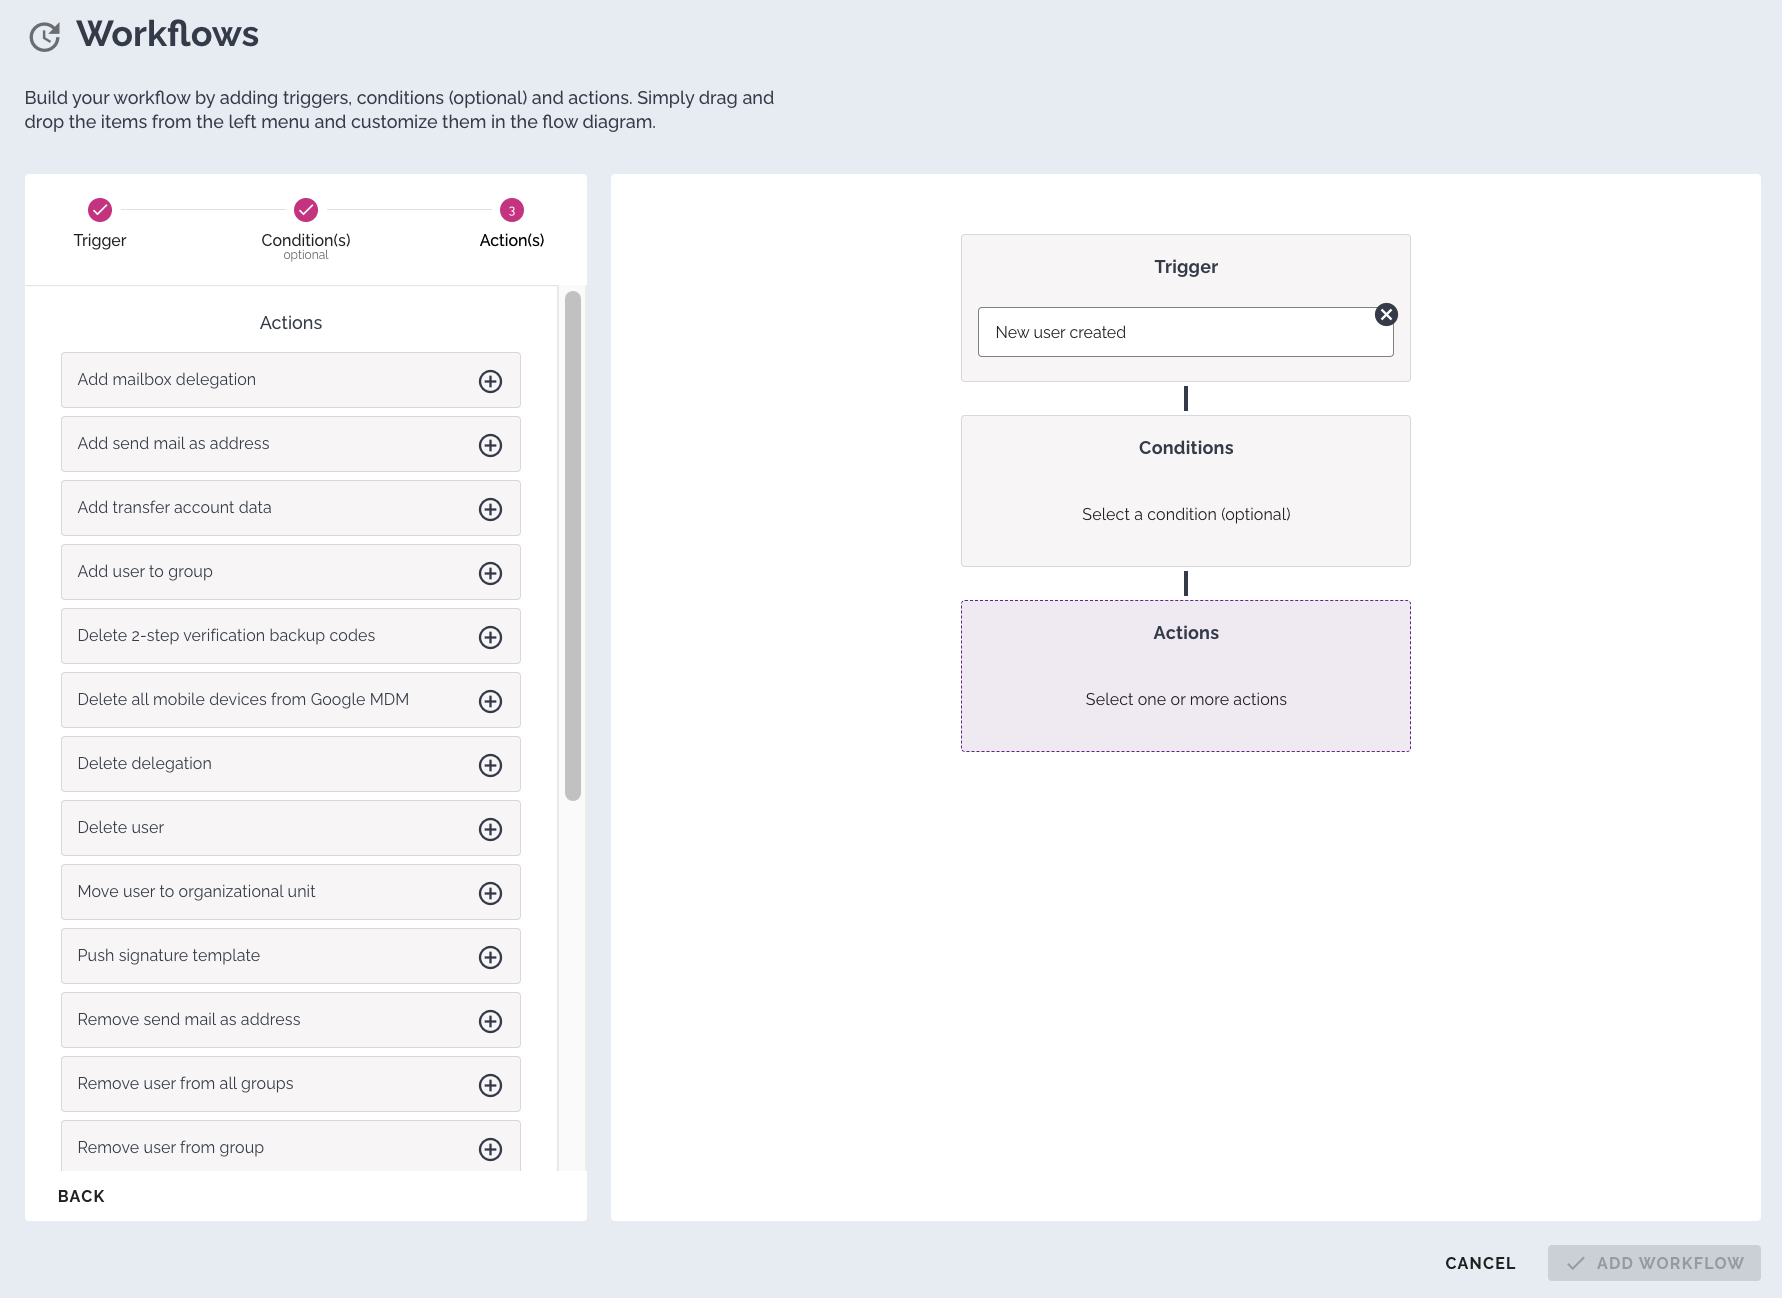Select the Actions drop zone in diagram
This screenshot has height=1298, width=1782.
pos(1186,676)
